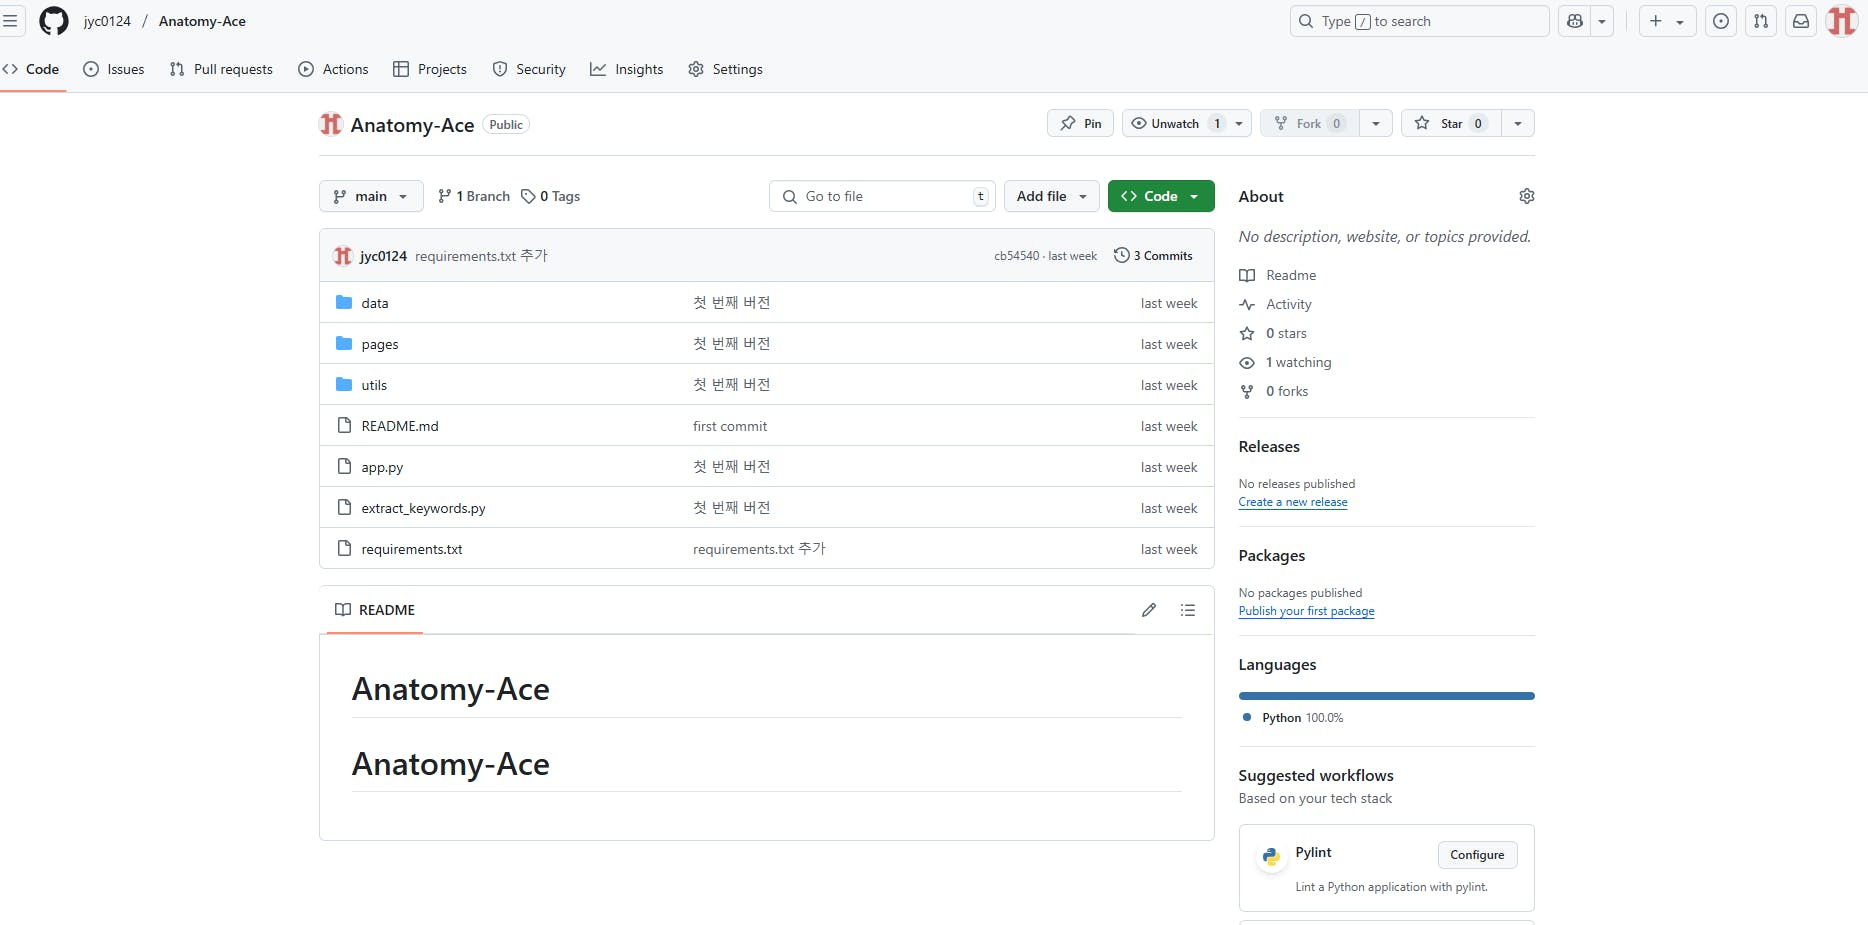Screen dimensions: 1868x925
Task: Click the GitHub logo home icon
Action: point(54,21)
